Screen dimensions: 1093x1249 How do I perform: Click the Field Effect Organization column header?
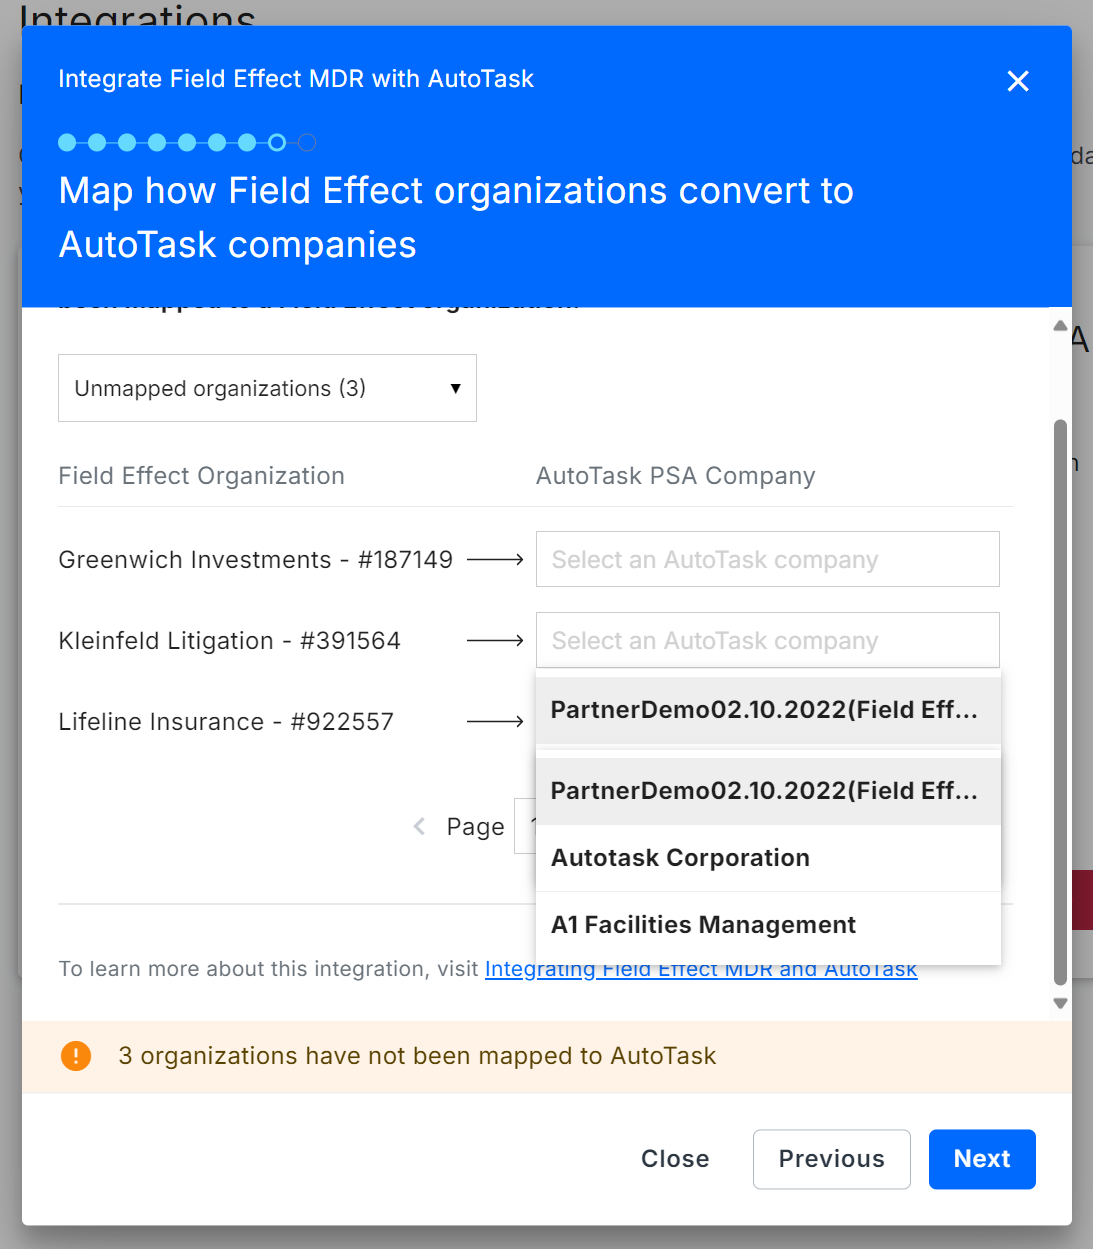(x=201, y=476)
